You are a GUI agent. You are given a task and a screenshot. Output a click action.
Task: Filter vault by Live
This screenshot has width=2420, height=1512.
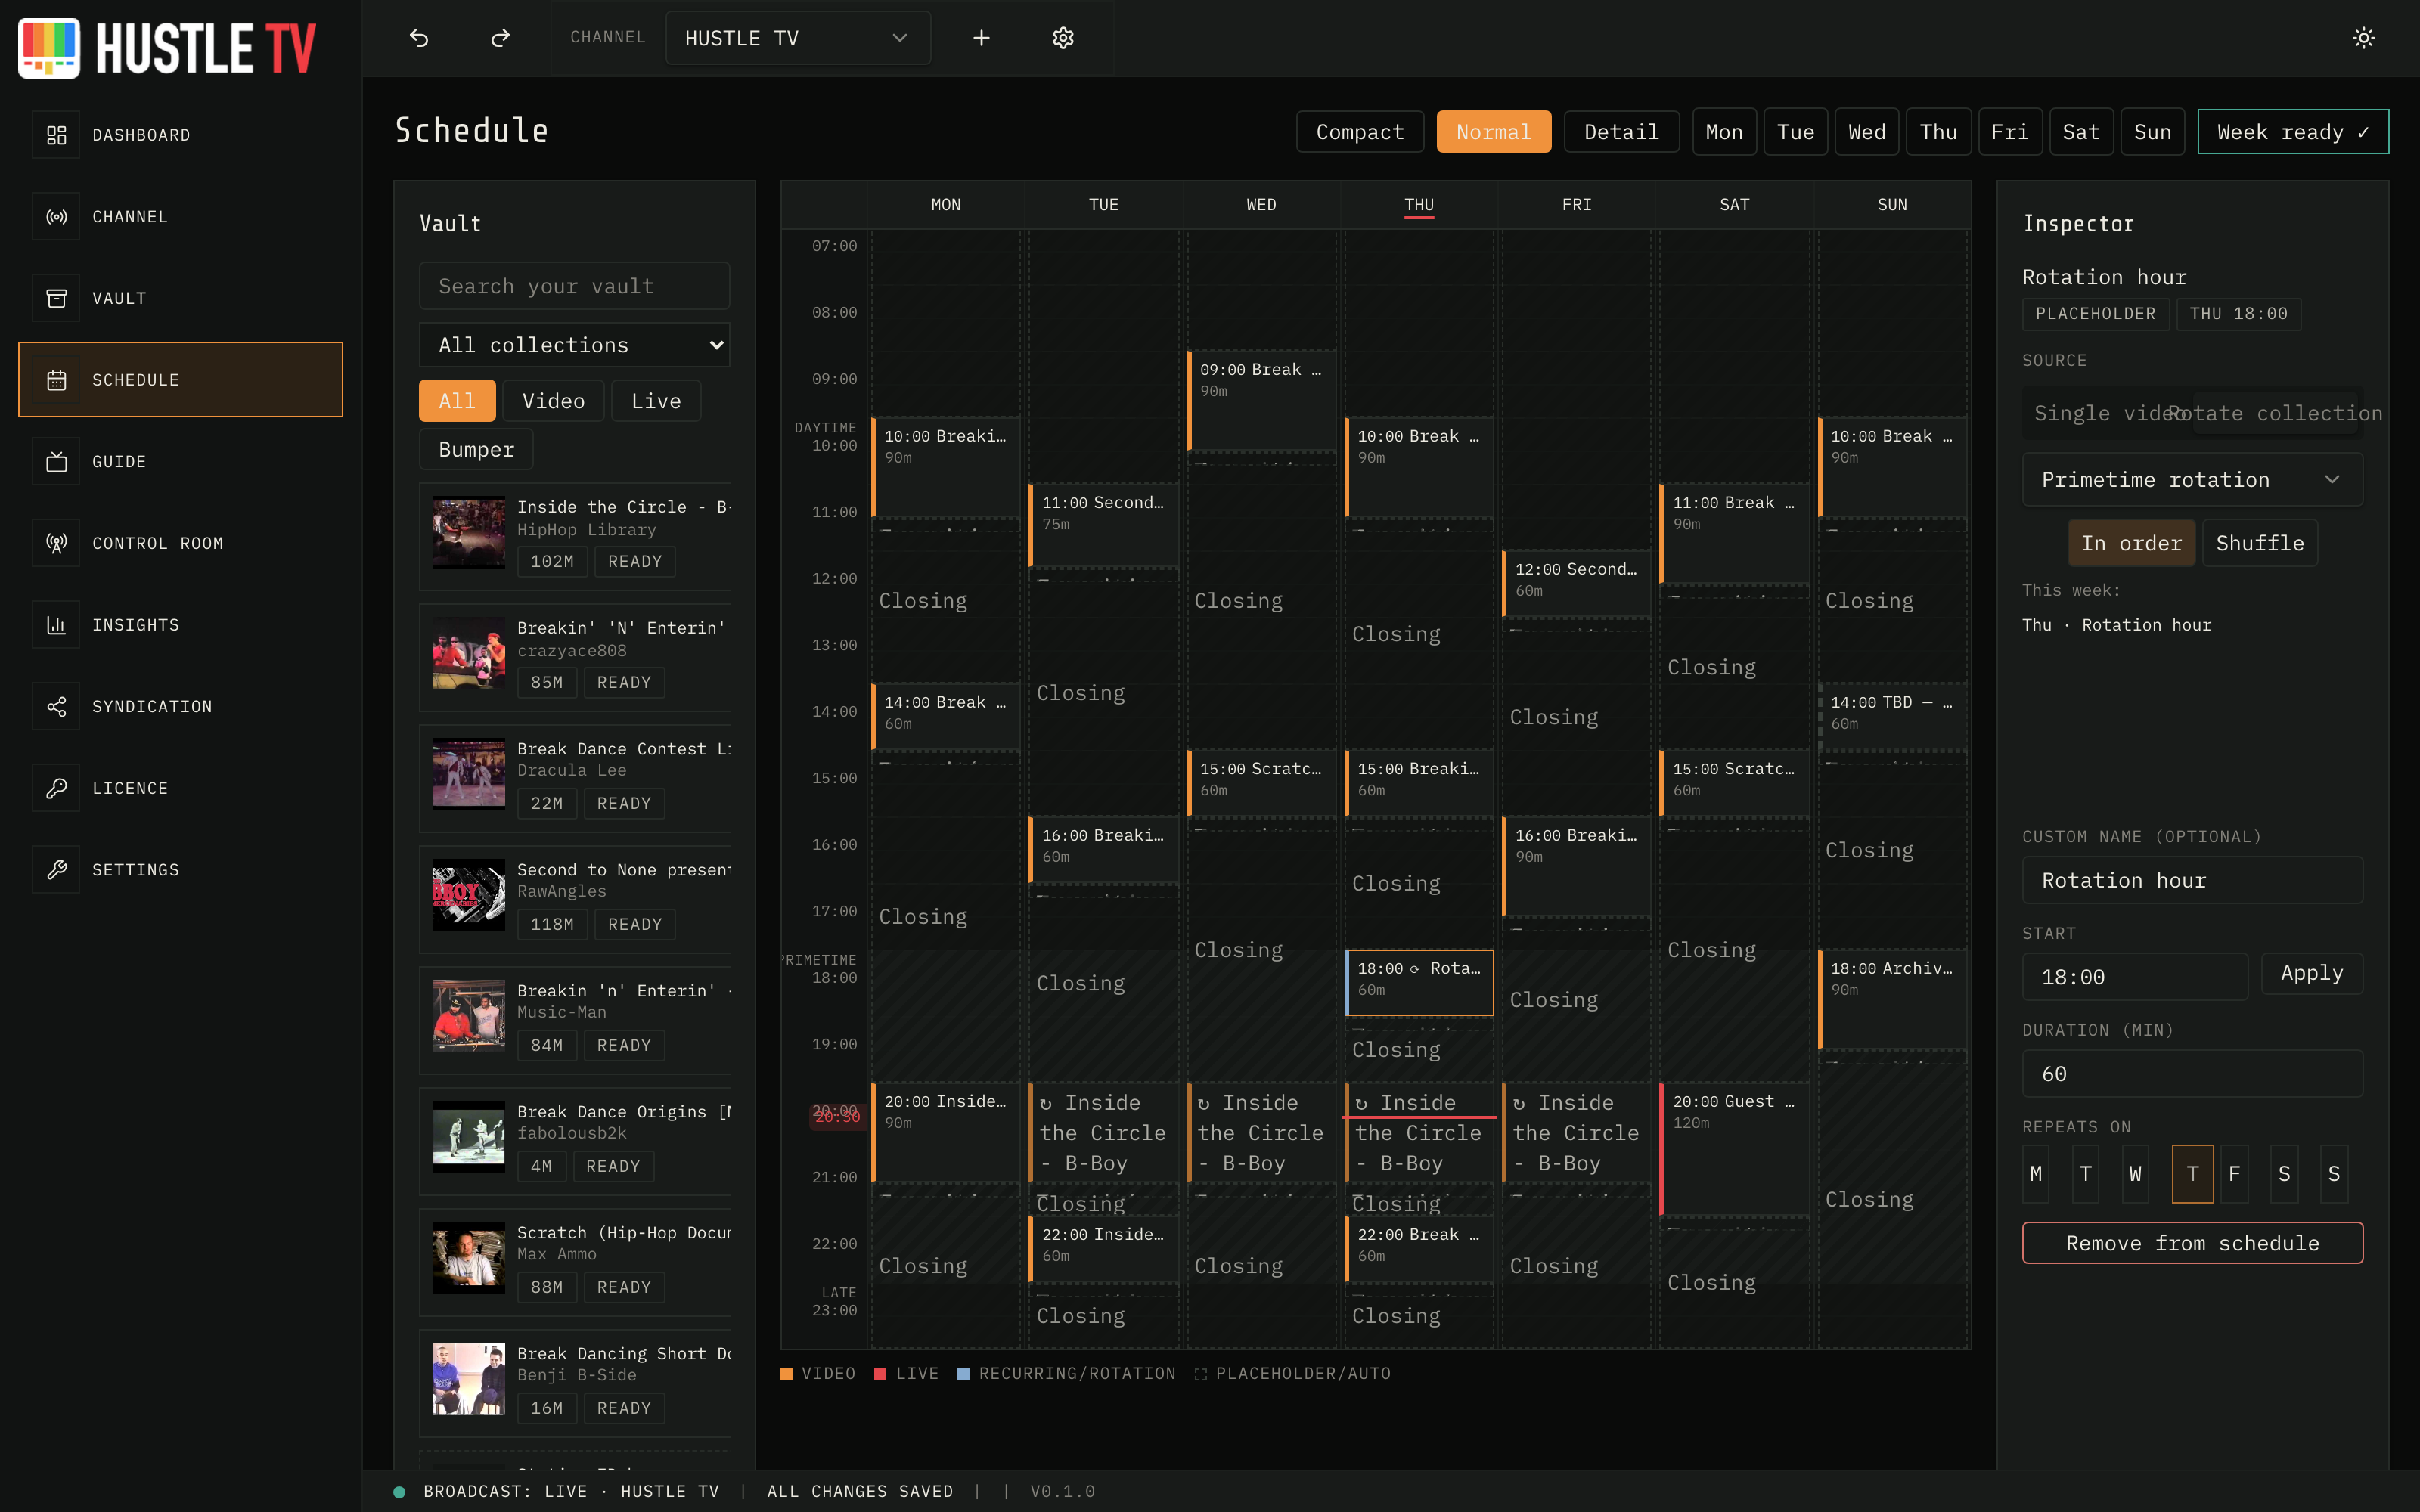(x=656, y=401)
